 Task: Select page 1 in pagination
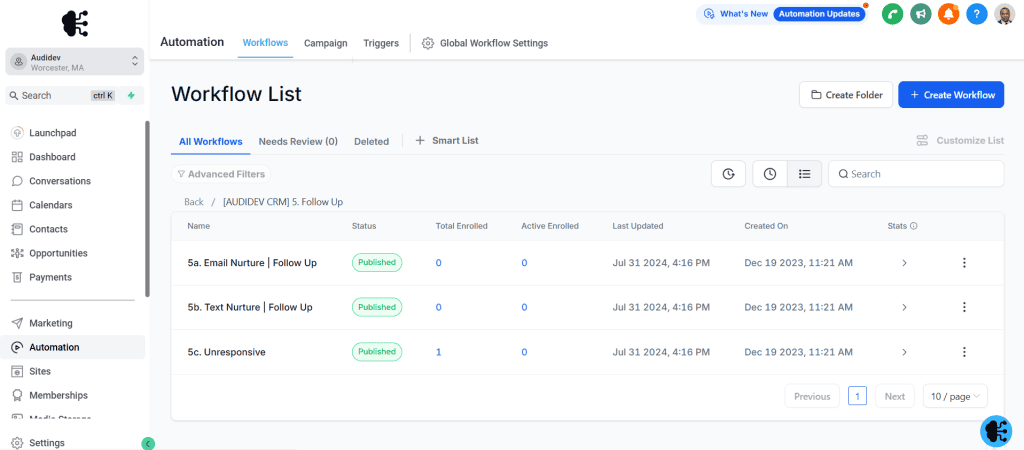[857, 396]
